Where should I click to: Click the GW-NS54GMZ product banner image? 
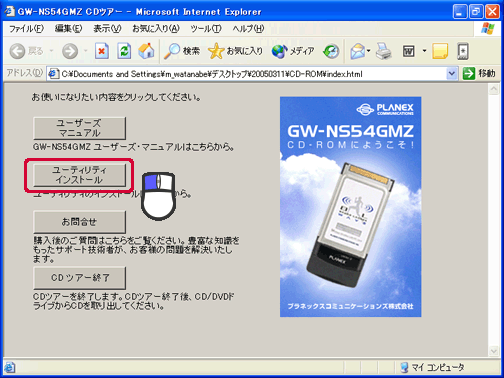point(350,207)
